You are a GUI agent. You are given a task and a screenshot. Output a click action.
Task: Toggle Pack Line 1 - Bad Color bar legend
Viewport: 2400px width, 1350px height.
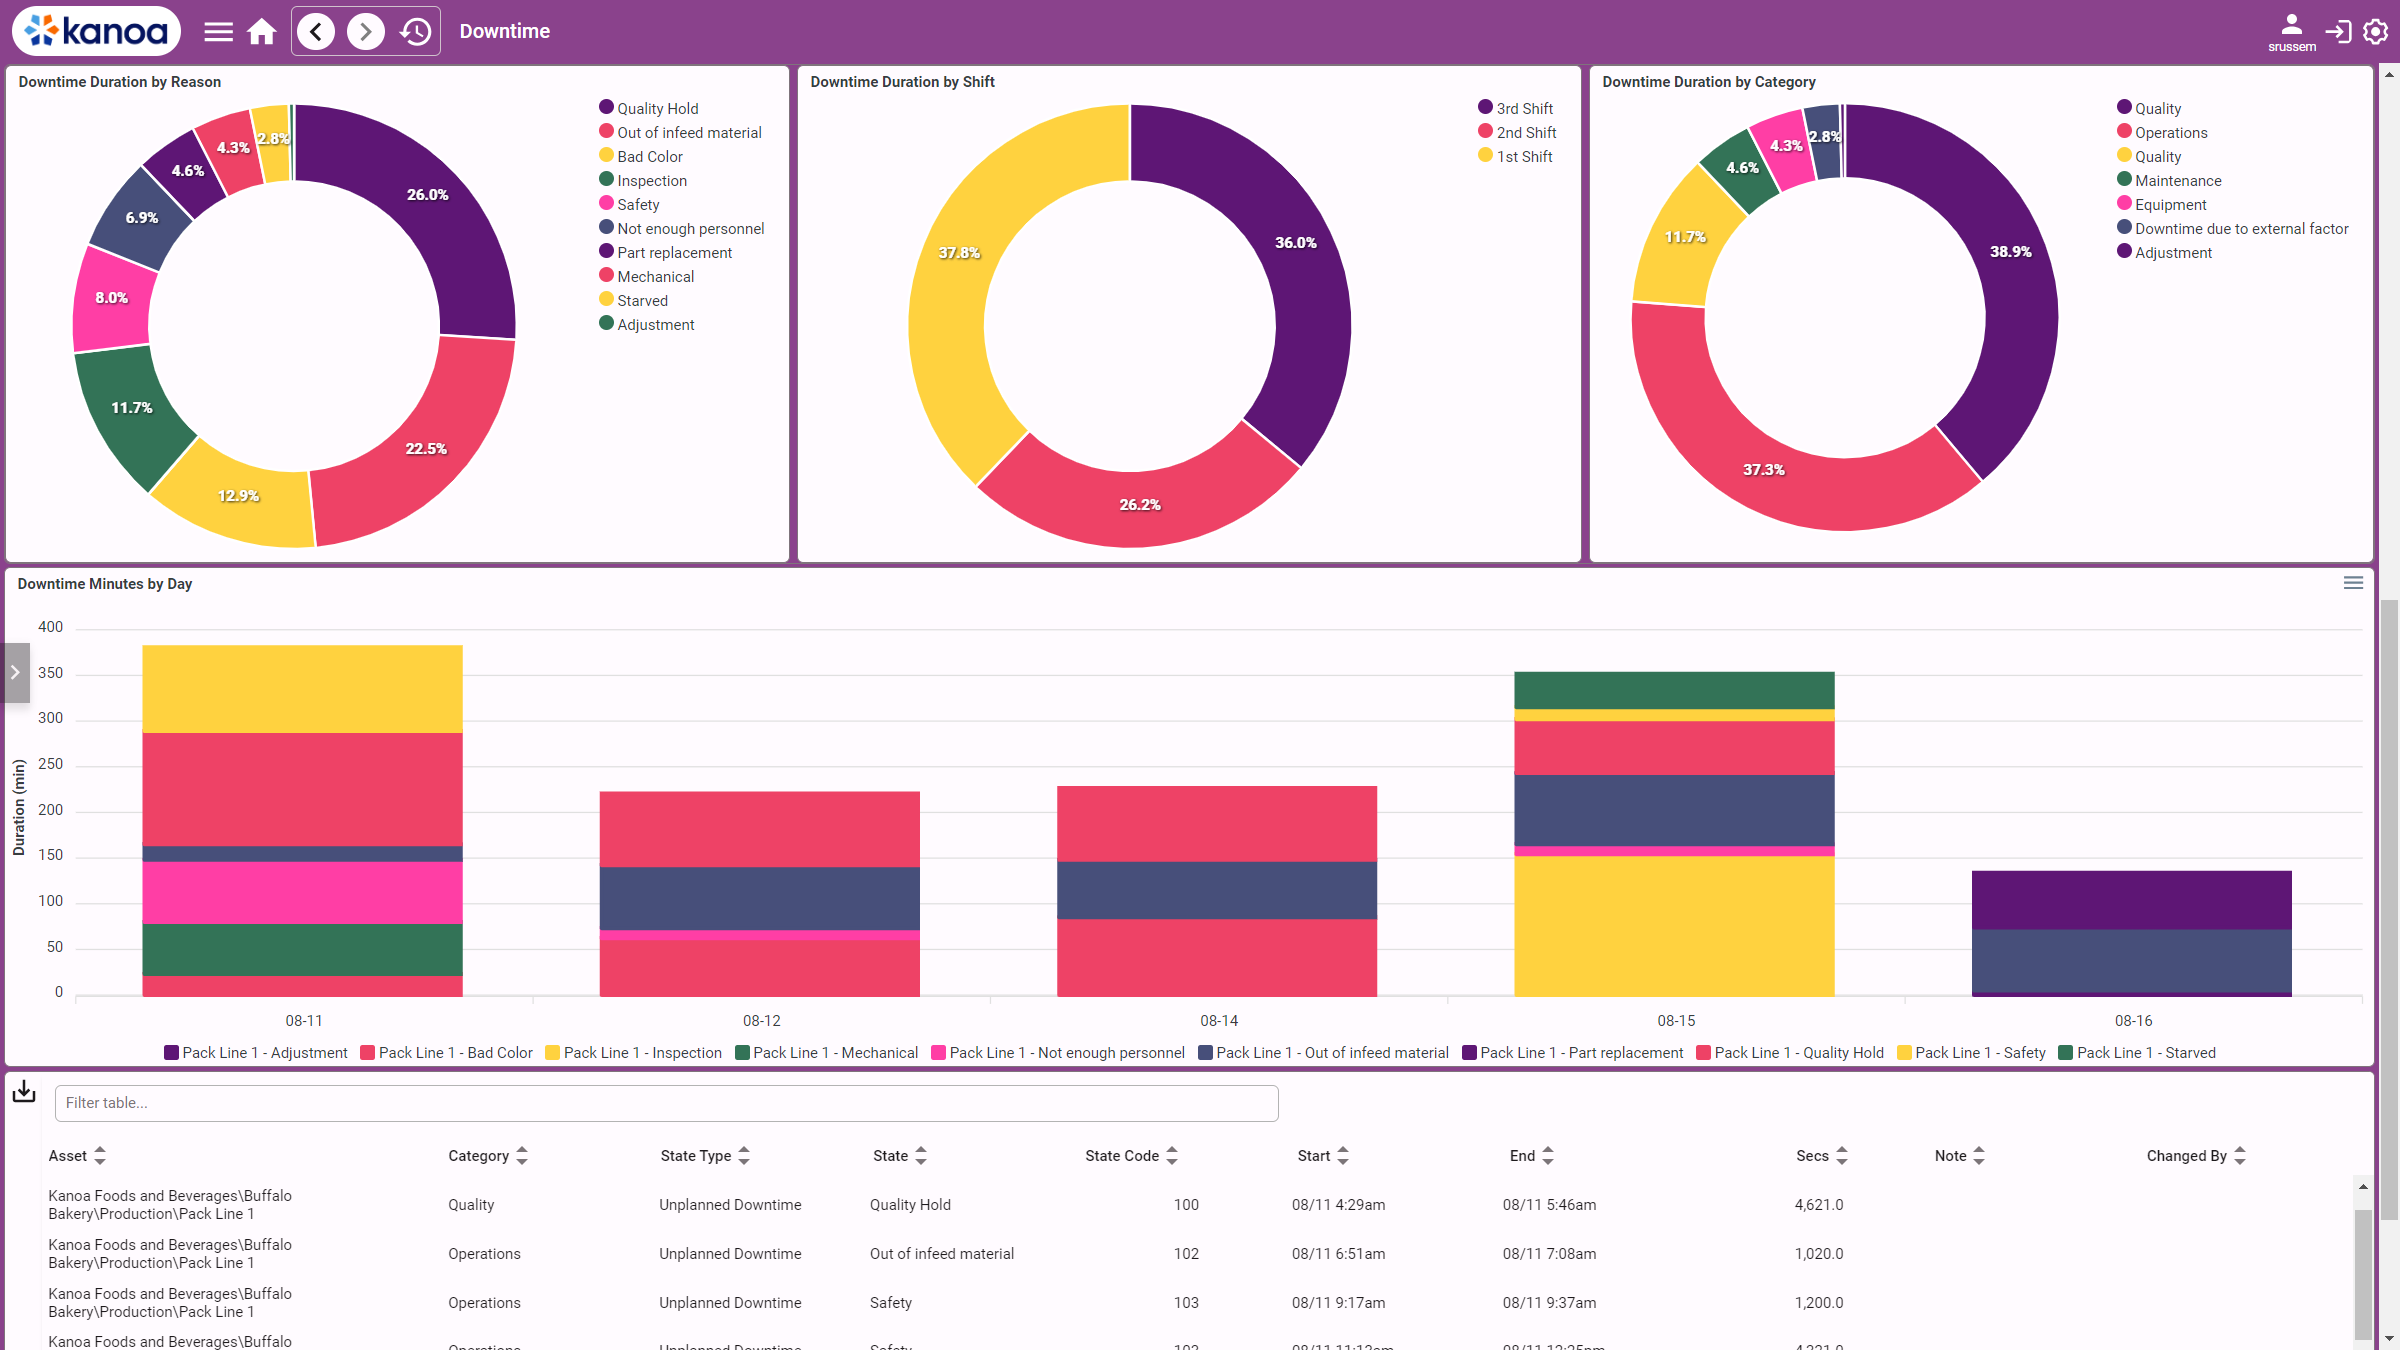pos(447,1052)
